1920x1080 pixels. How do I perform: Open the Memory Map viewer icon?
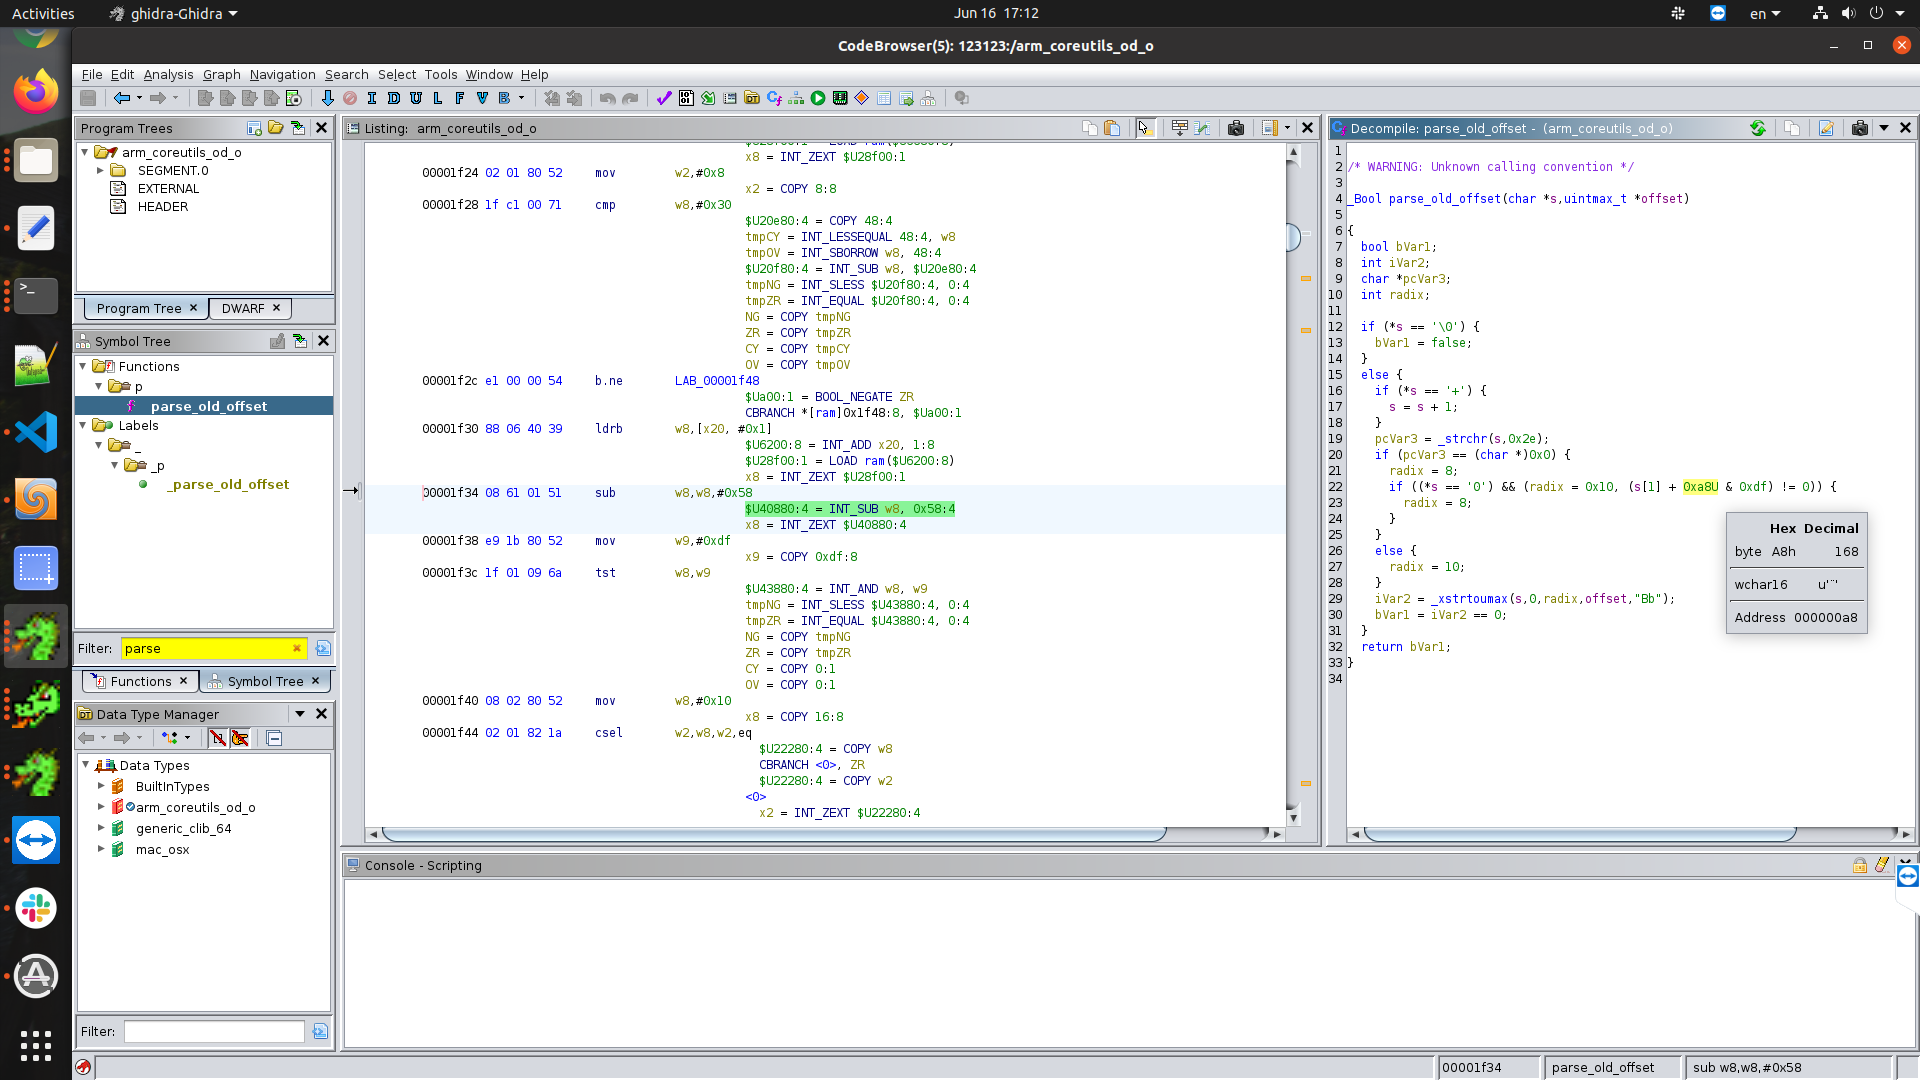pos(838,98)
